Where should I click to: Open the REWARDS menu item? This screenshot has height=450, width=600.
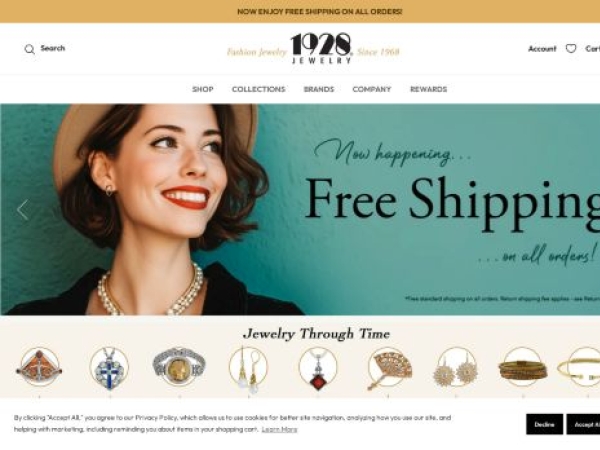(429, 89)
